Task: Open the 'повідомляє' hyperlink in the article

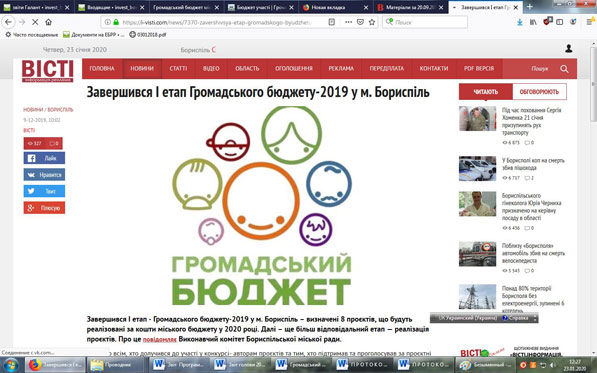Action: tap(160, 339)
